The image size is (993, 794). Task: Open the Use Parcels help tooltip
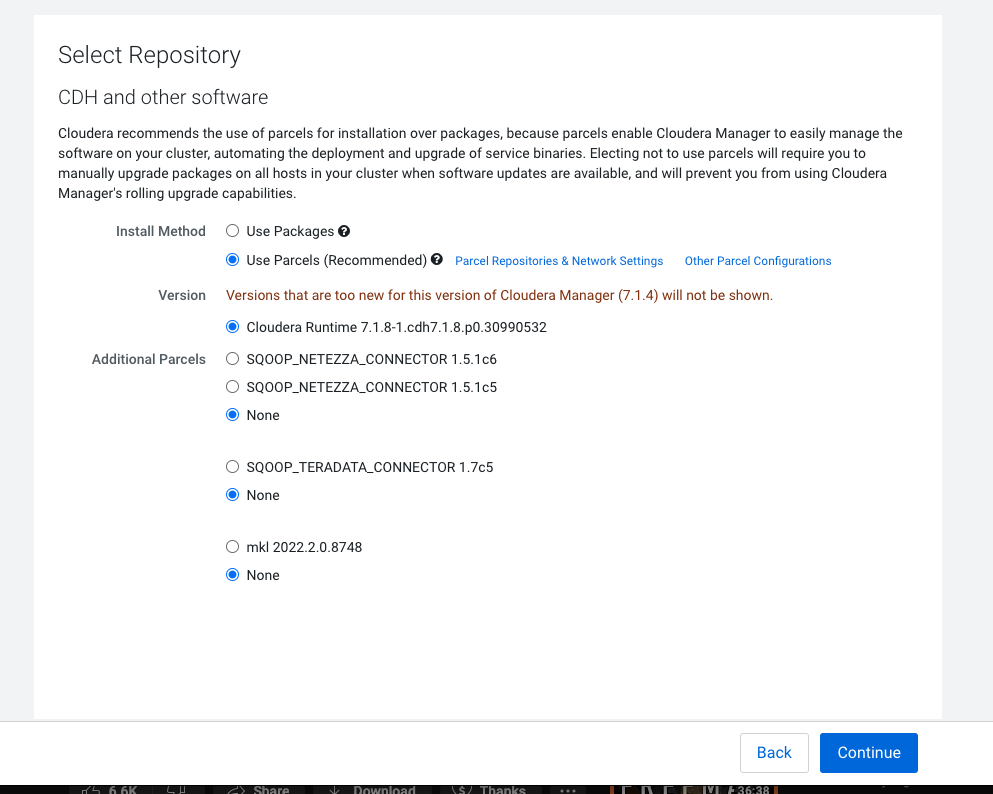[x=436, y=260]
